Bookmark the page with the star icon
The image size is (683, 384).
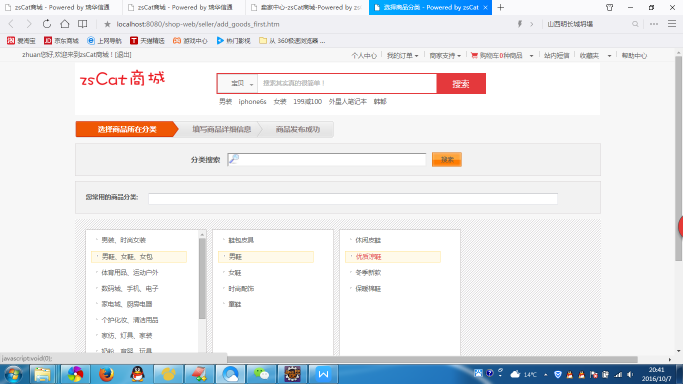point(107,24)
